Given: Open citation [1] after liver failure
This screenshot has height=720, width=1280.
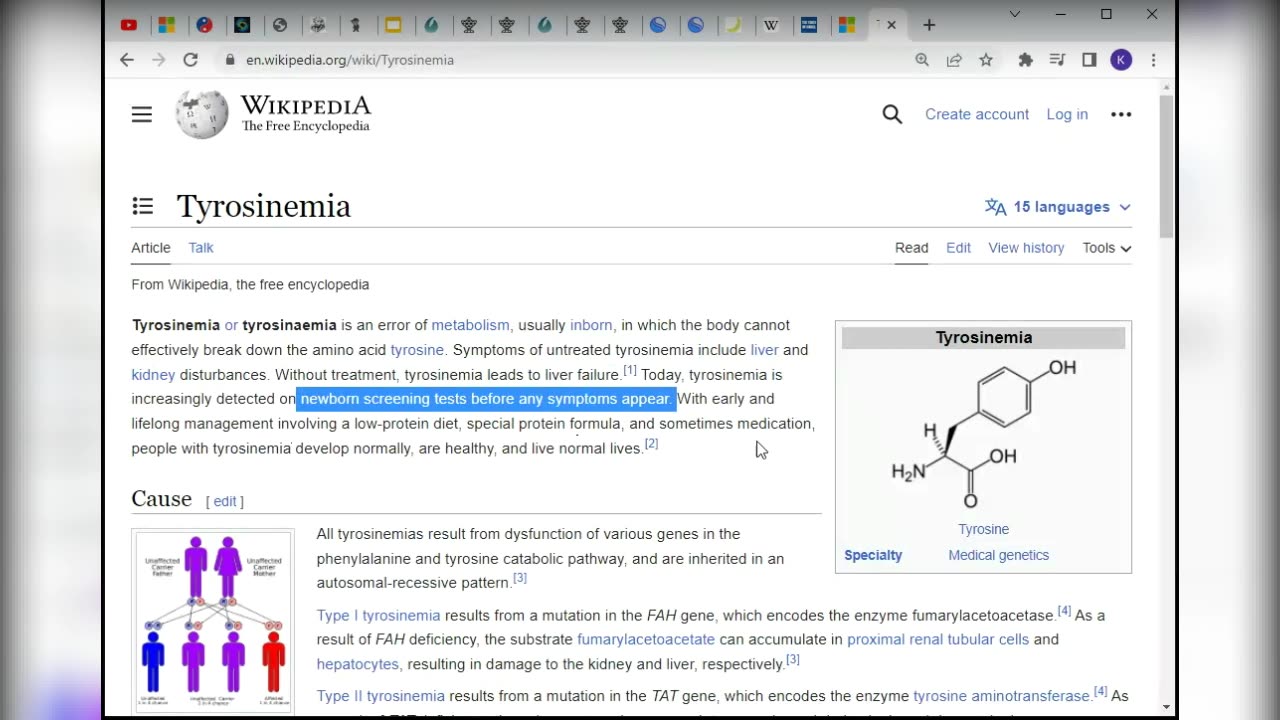Looking at the screenshot, I should (630, 370).
